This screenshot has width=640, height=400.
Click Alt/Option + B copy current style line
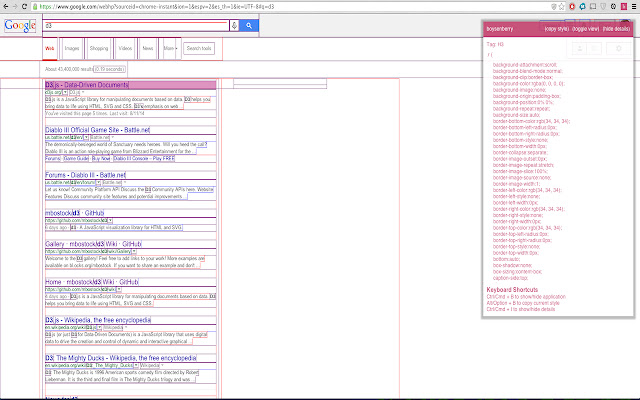pyautogui.click(x=523, y=303)
